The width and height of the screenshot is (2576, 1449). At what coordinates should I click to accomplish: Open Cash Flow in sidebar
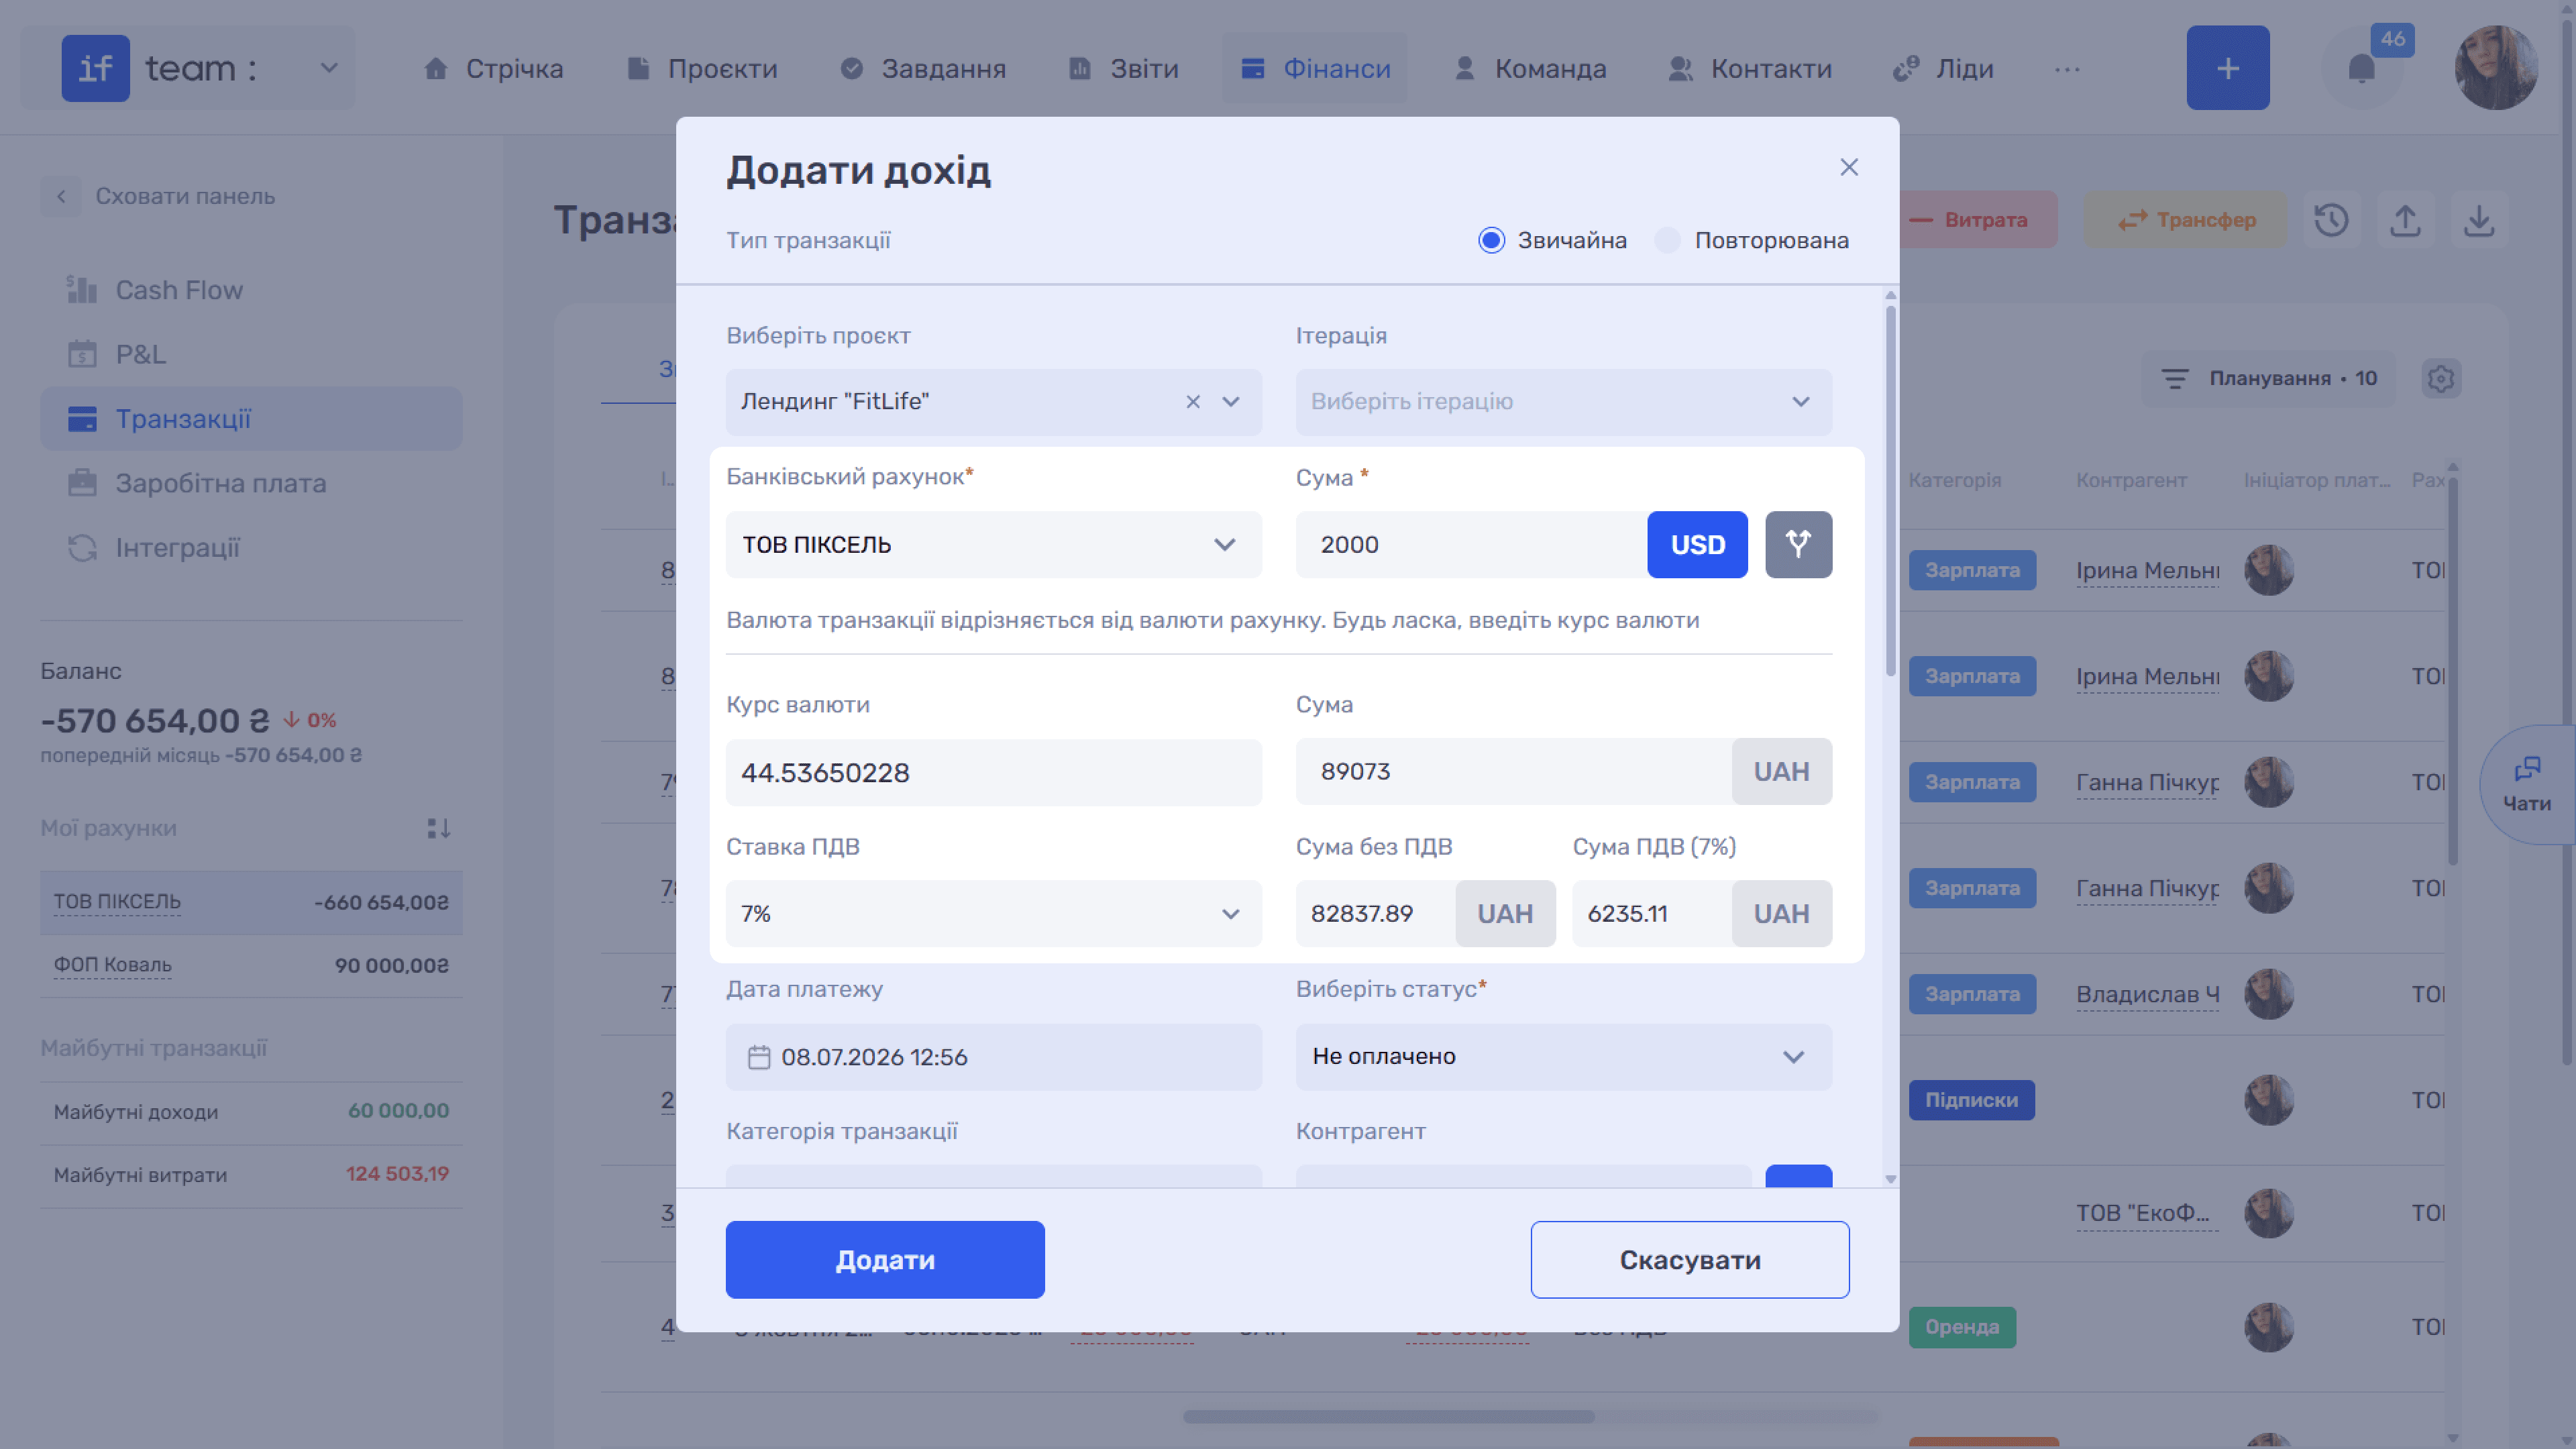click(x=179, y=290)
